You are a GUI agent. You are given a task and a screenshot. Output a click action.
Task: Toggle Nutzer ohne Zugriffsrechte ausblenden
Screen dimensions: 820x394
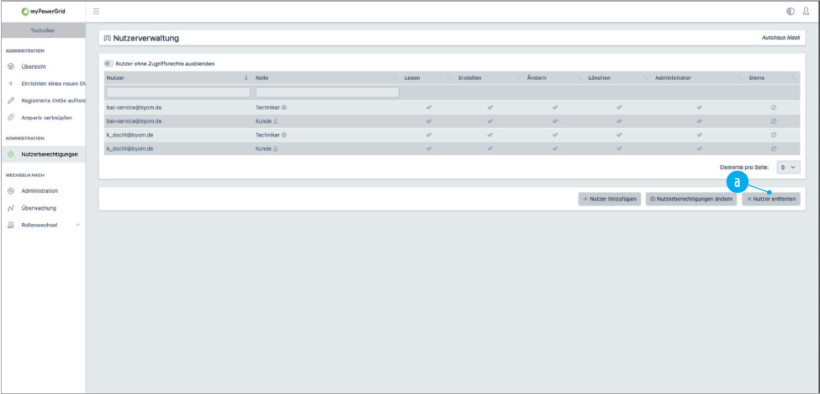[109, 63]
